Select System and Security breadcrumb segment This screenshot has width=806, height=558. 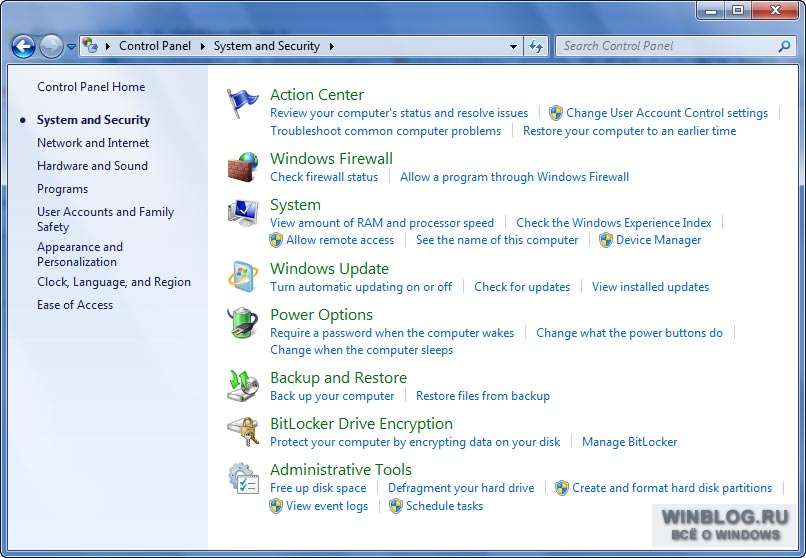[x=266, y=46]
